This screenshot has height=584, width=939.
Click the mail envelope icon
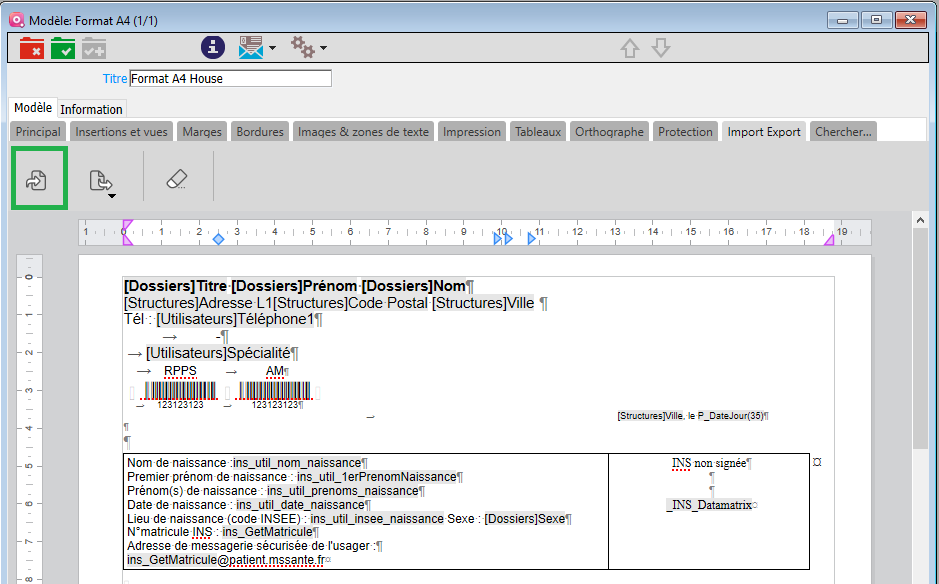[x=250, y=47]
